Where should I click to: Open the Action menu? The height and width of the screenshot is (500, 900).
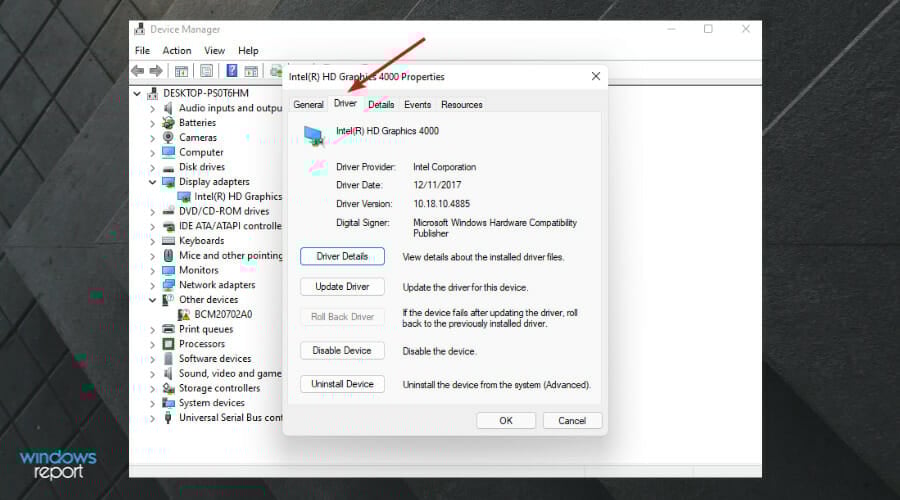pos(177,51)
